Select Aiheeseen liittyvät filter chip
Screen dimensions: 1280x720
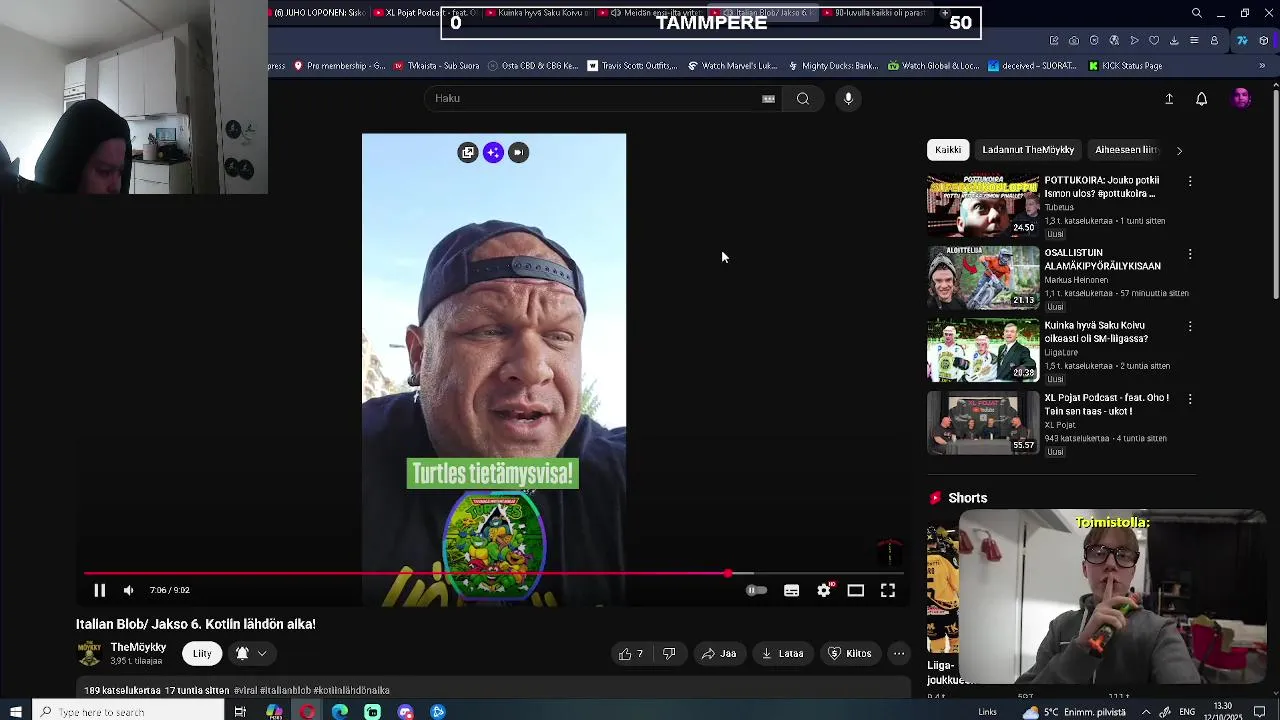(1126, 150)
